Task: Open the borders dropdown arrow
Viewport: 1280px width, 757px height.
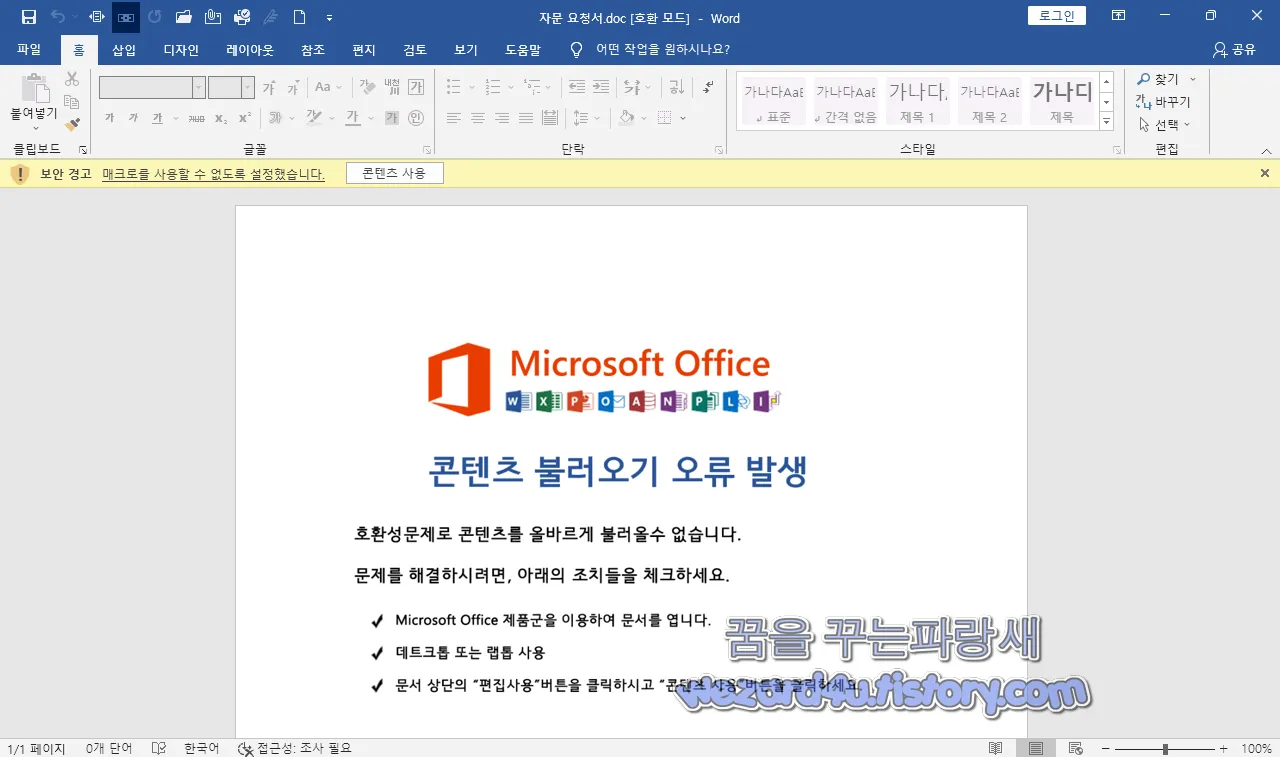Action: pos(683,118)
